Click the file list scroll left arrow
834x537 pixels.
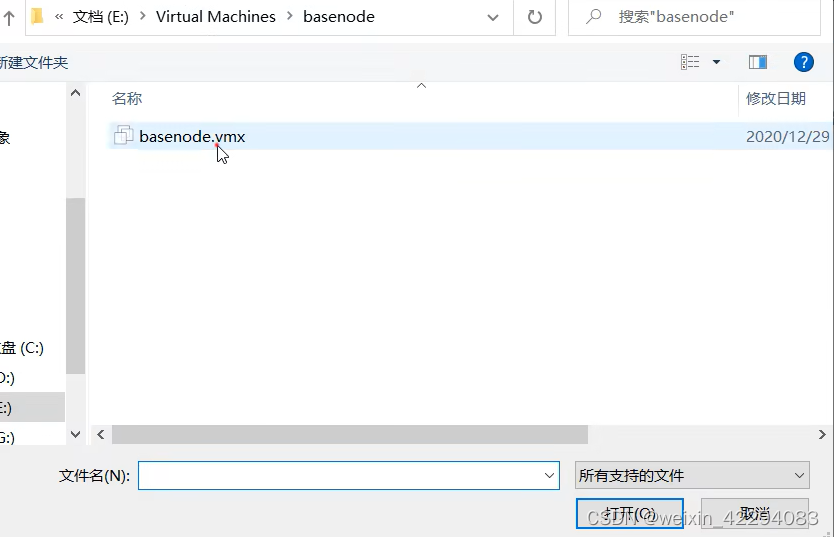[101, 434]
